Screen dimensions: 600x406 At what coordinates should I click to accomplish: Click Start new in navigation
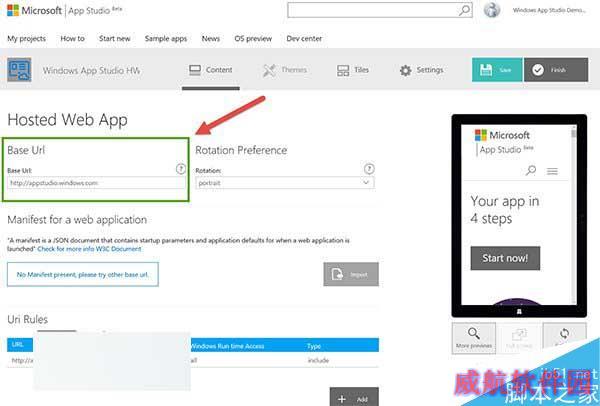point(115,39)
